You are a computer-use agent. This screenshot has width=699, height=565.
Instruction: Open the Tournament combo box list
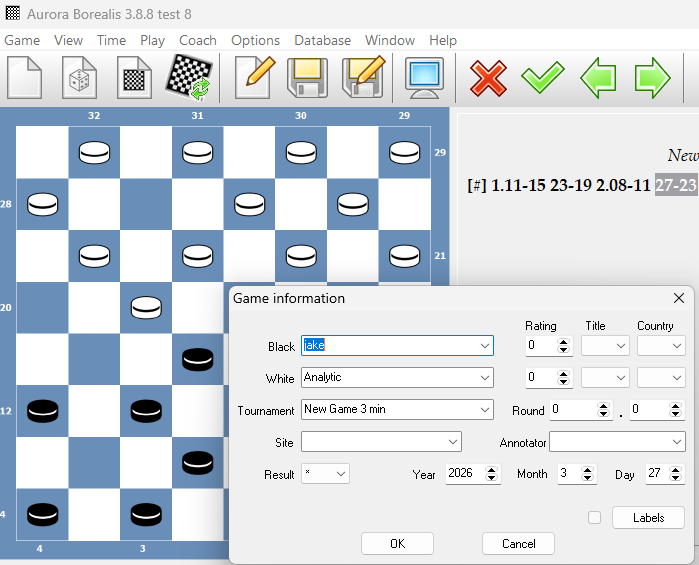pos(485,410)
